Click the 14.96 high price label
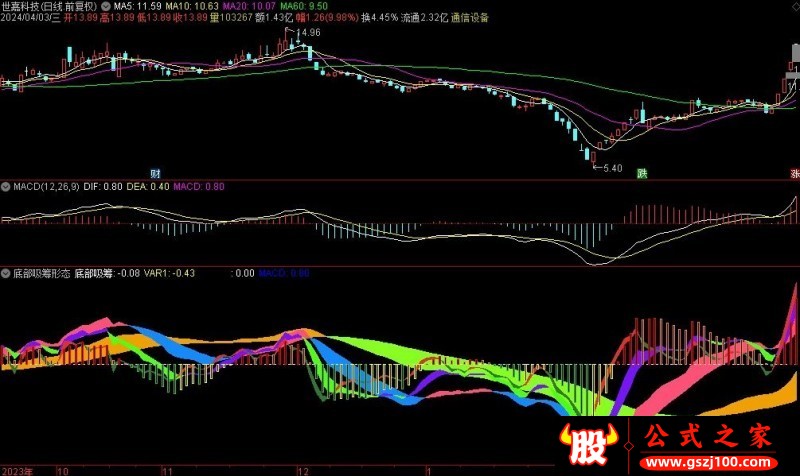800x476 pixels. (309, 34)
